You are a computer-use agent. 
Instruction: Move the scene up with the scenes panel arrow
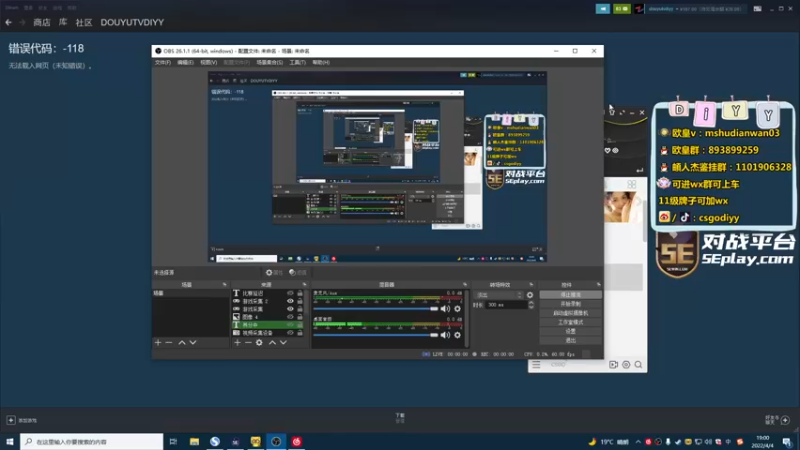[182, 342]
